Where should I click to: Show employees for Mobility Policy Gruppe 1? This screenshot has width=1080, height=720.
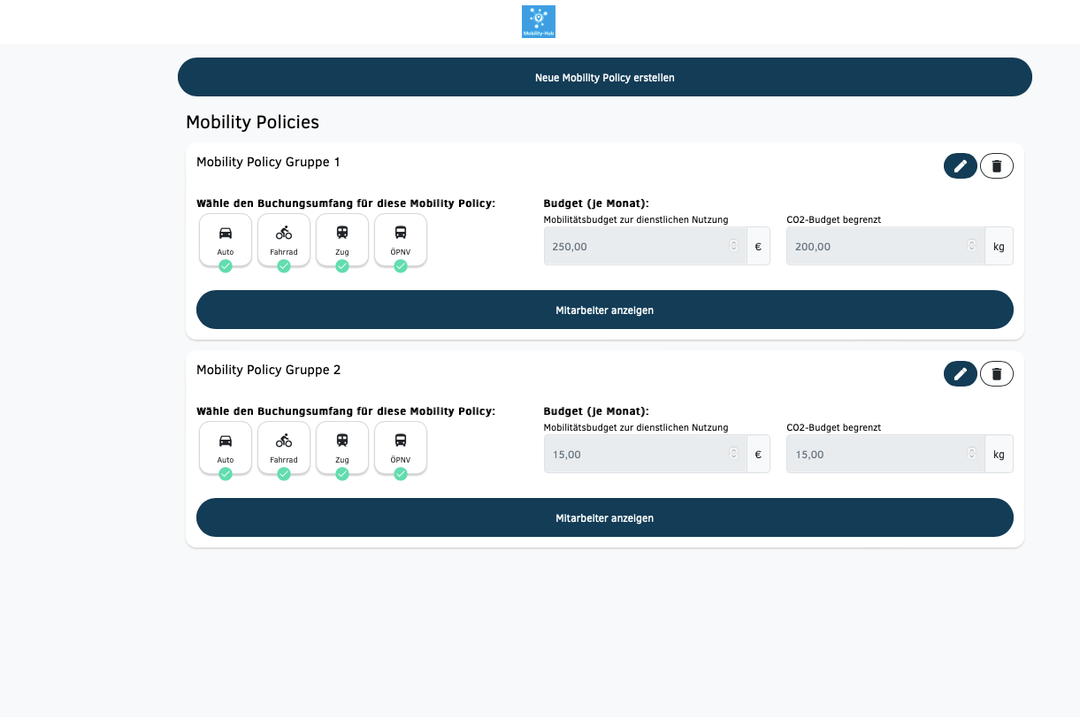coord(605,310)
